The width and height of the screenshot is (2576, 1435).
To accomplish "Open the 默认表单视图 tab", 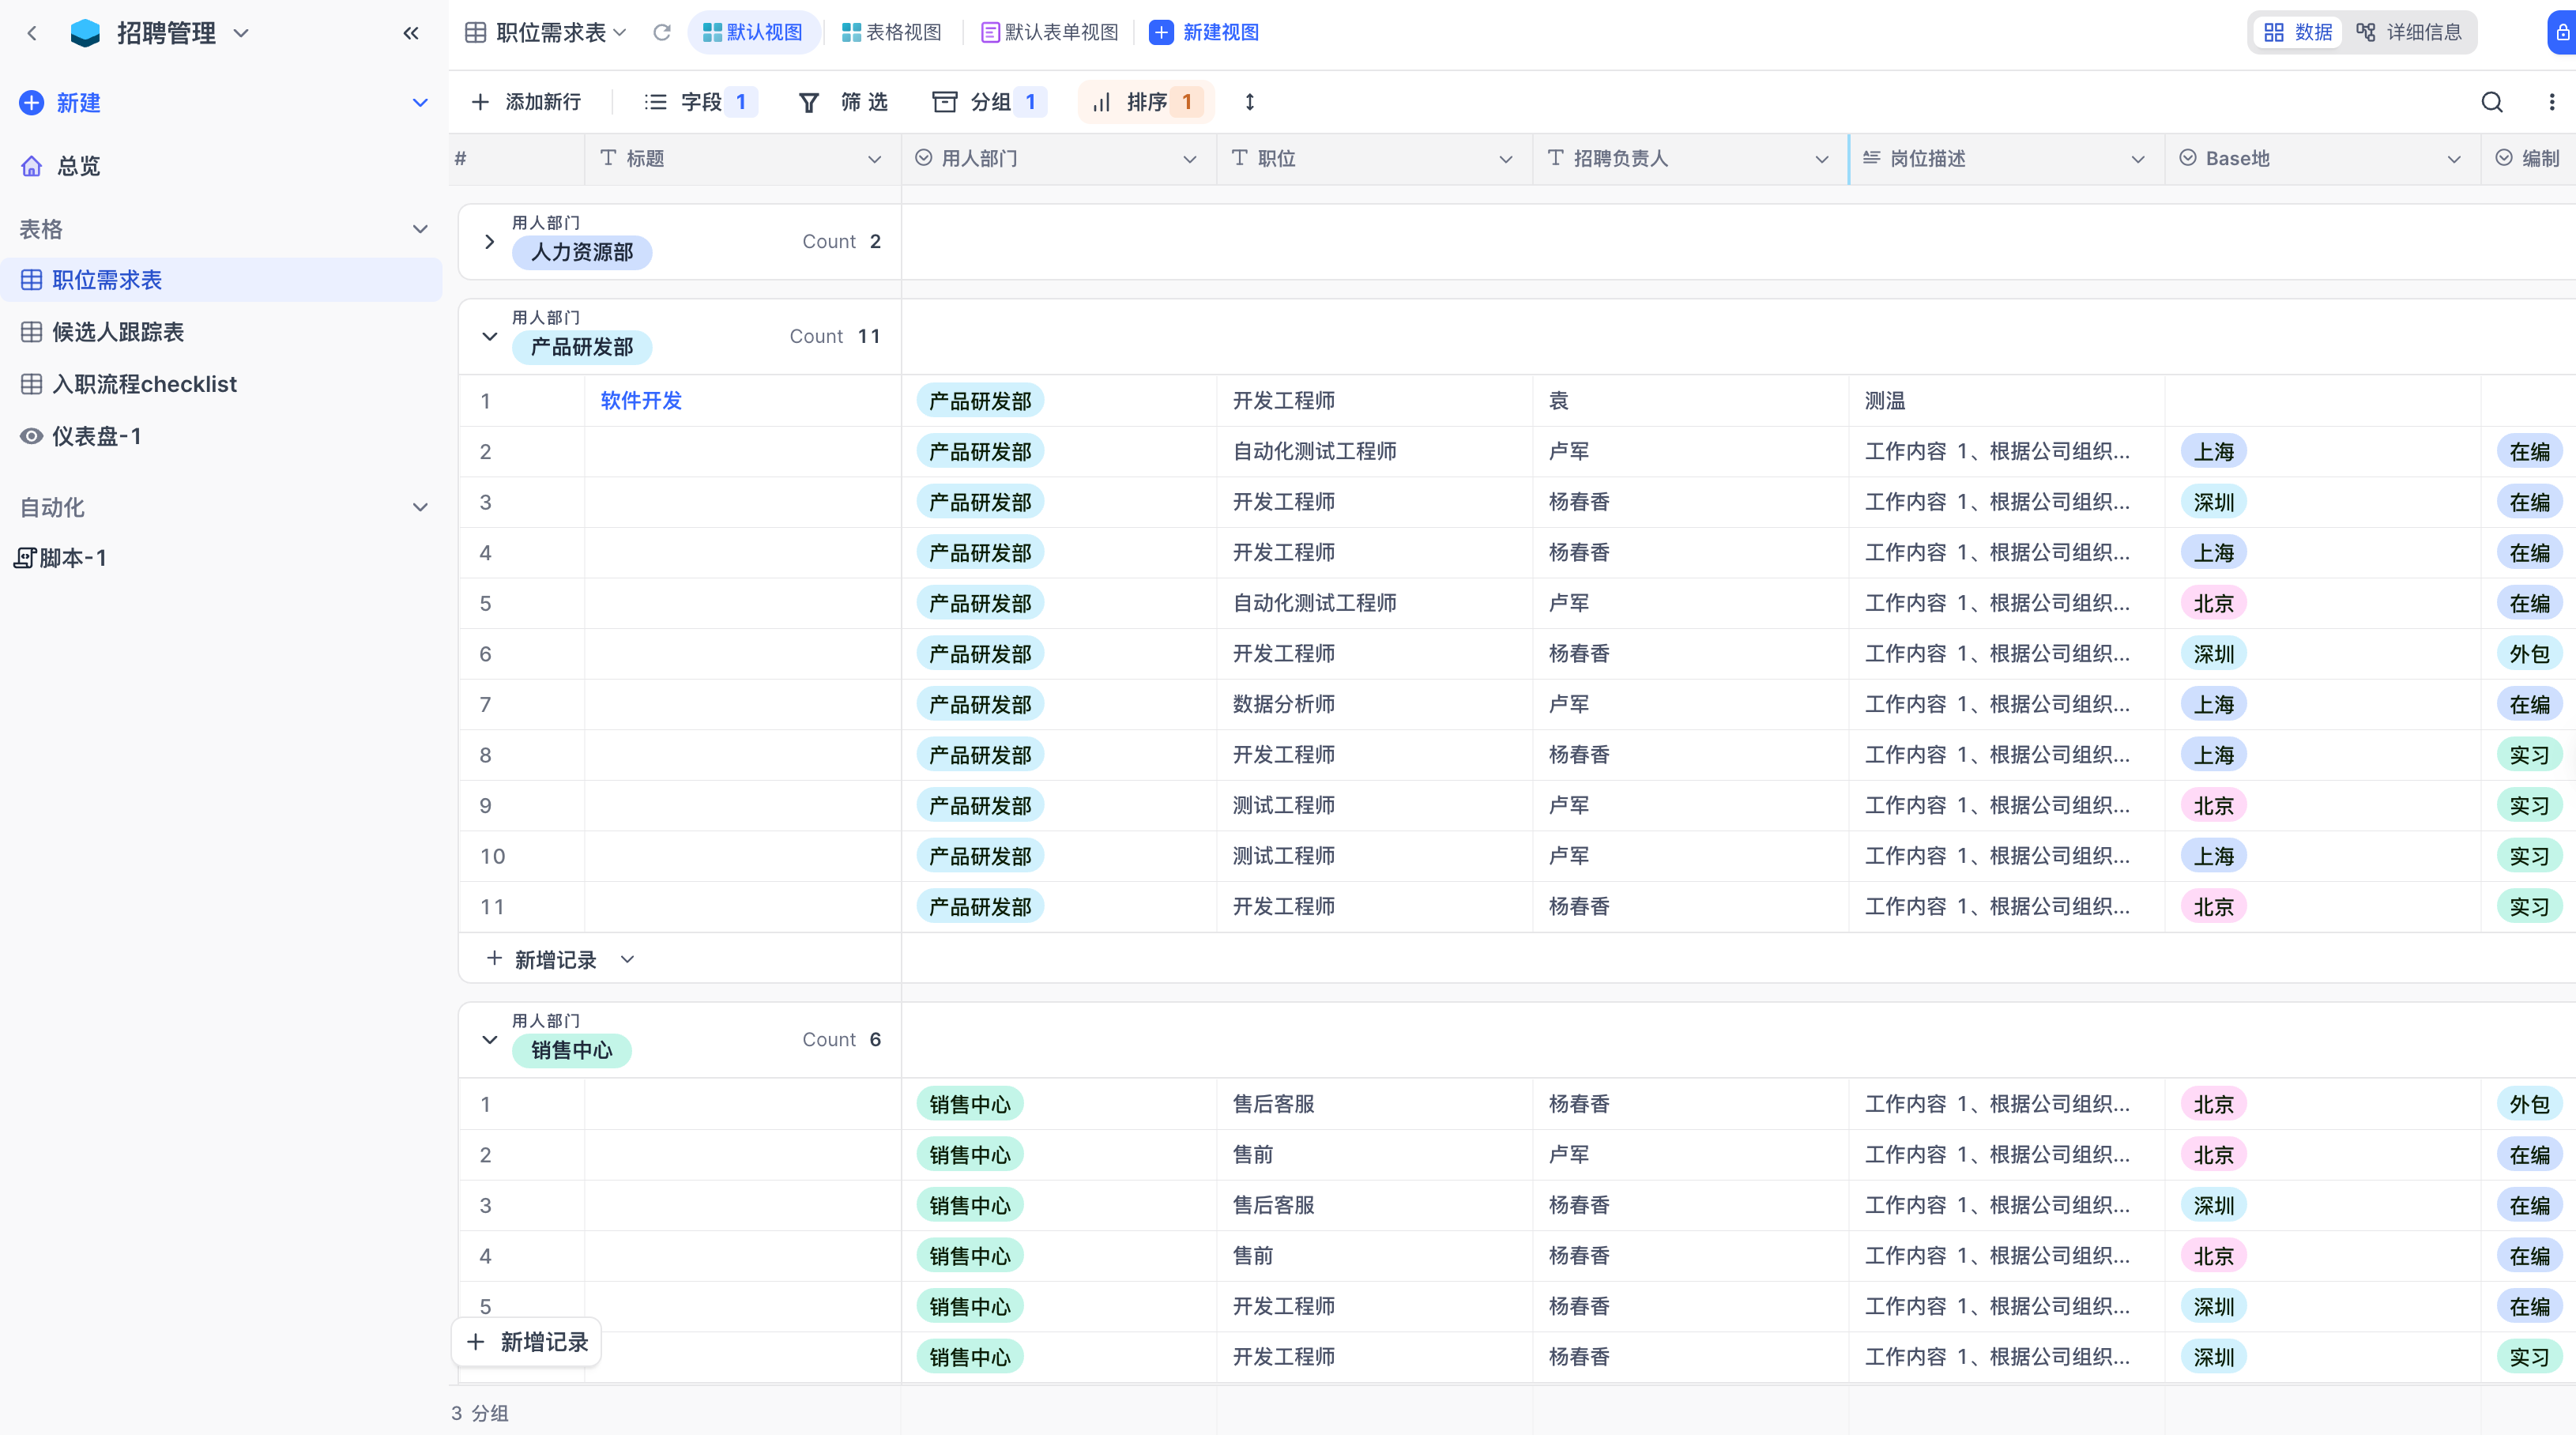I will 1049,32.
